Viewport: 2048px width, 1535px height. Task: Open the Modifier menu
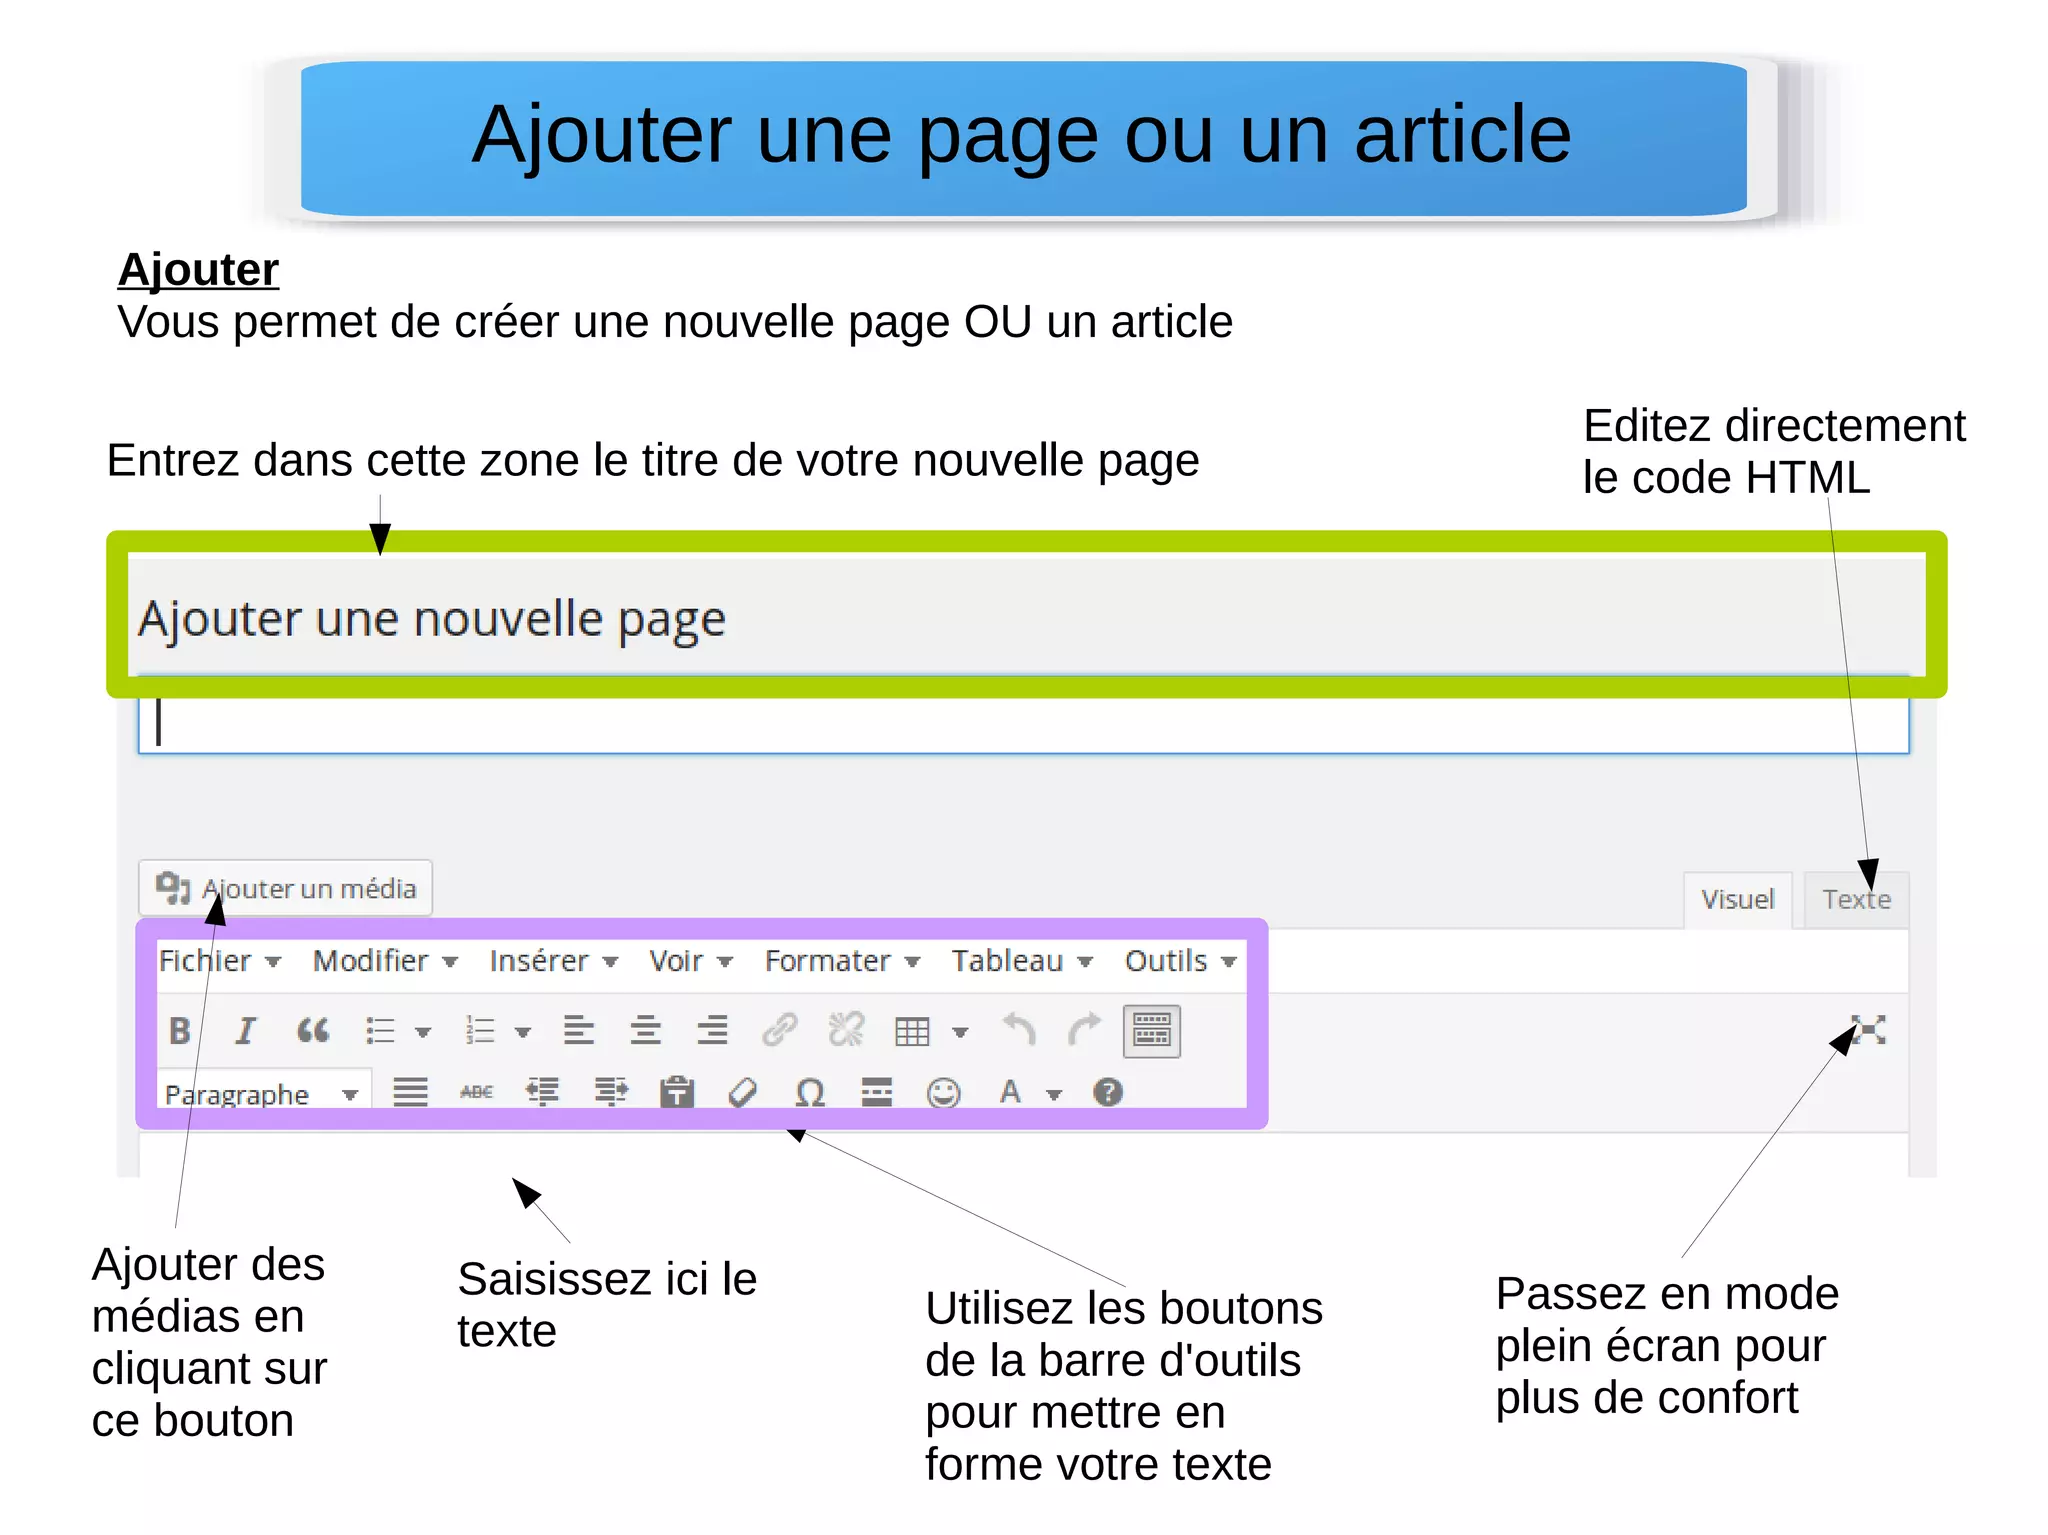385,961
